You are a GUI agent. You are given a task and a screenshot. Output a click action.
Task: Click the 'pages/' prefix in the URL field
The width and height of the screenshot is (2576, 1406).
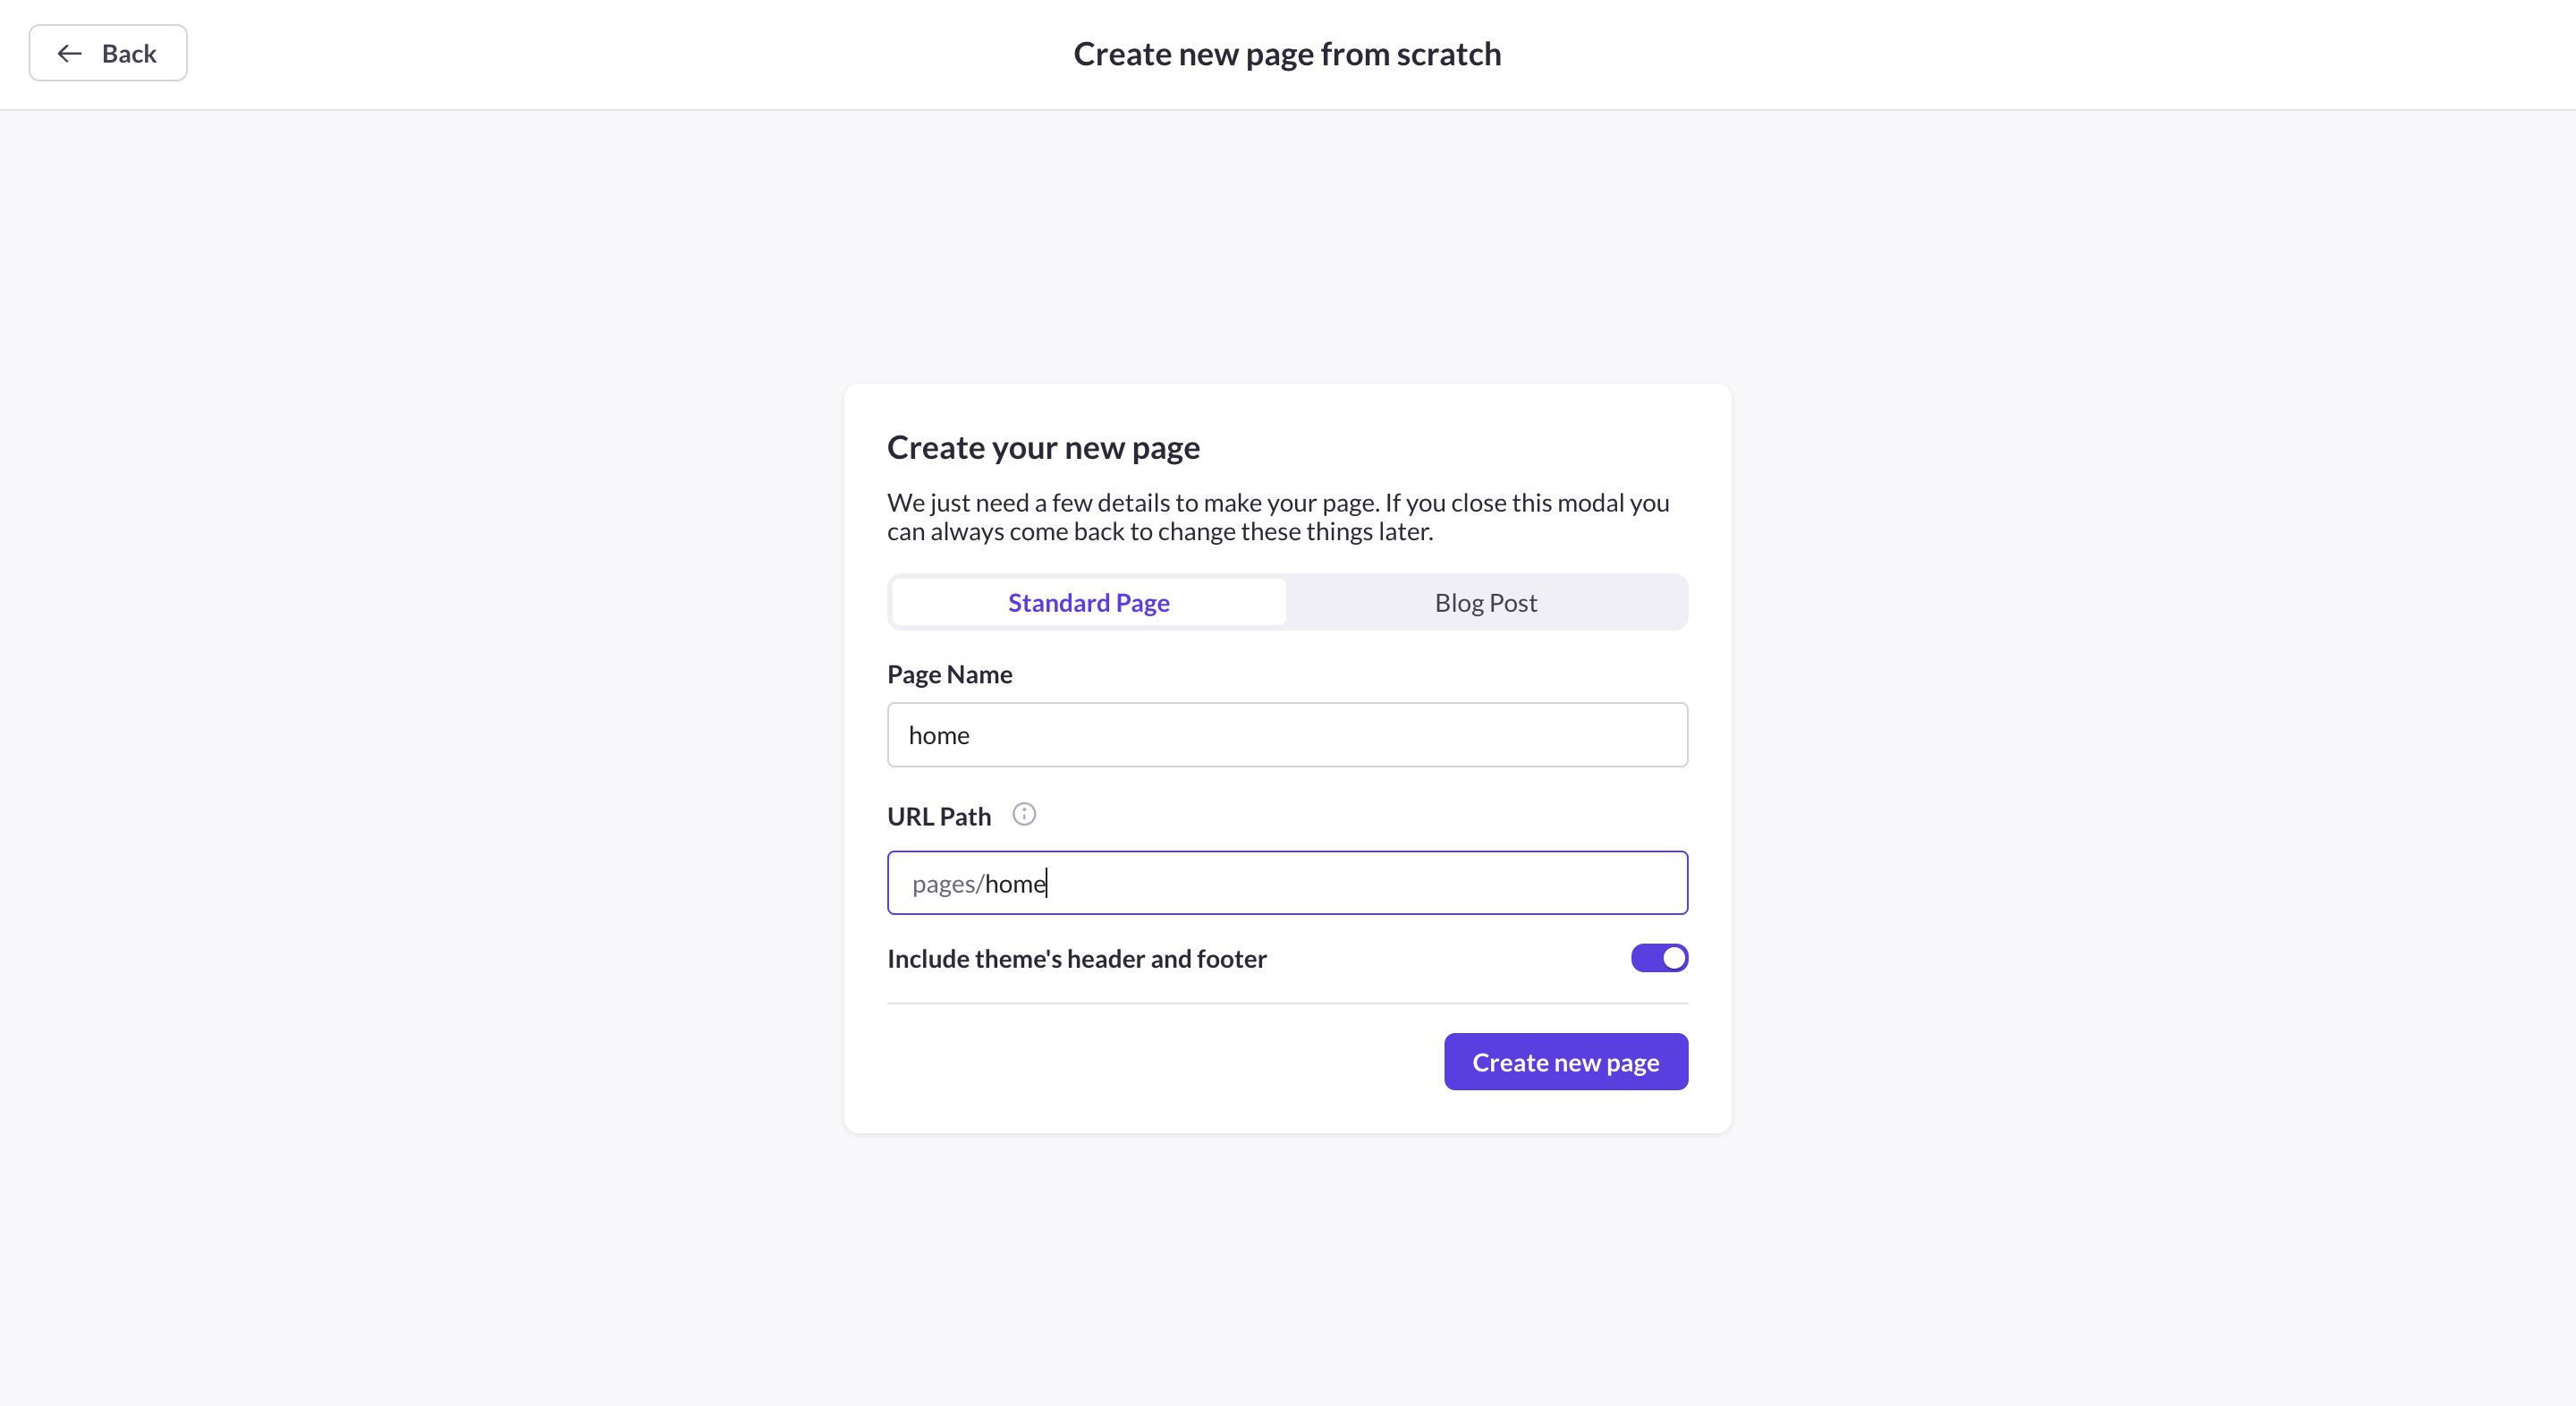tap(948, 884)
